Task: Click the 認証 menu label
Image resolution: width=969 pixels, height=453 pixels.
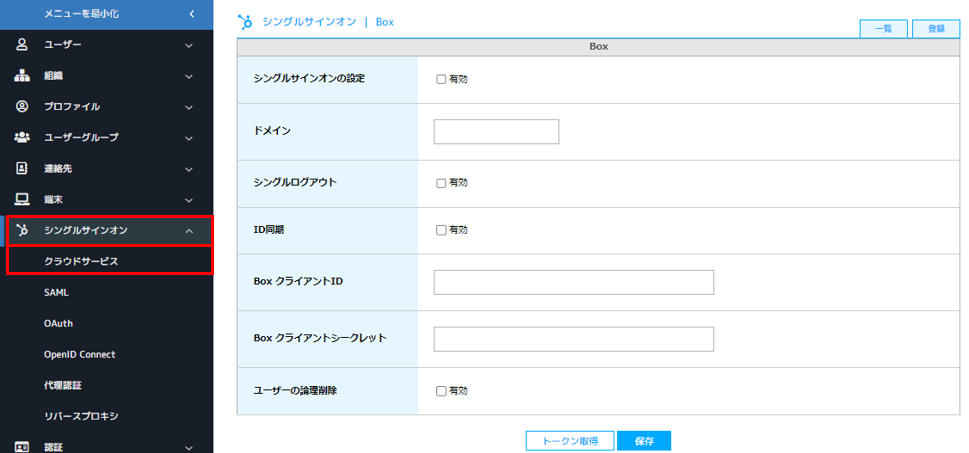Action: [x=53, y=447]
